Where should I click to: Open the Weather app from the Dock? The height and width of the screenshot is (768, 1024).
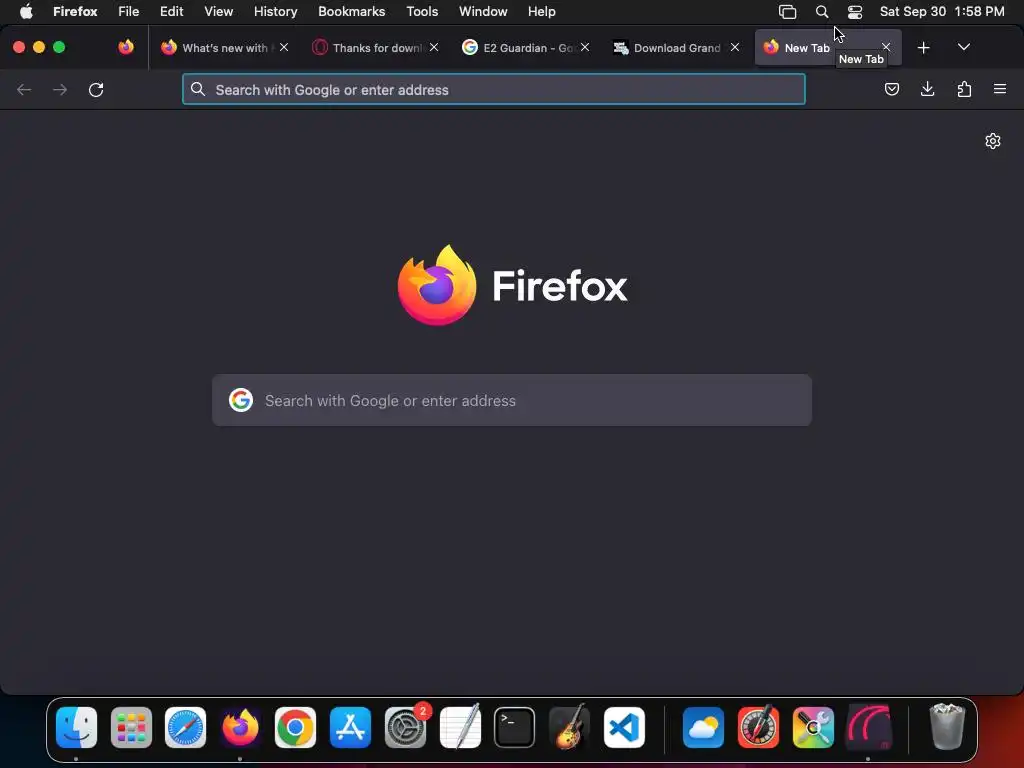pyautogui.click(x=703, y=727)
